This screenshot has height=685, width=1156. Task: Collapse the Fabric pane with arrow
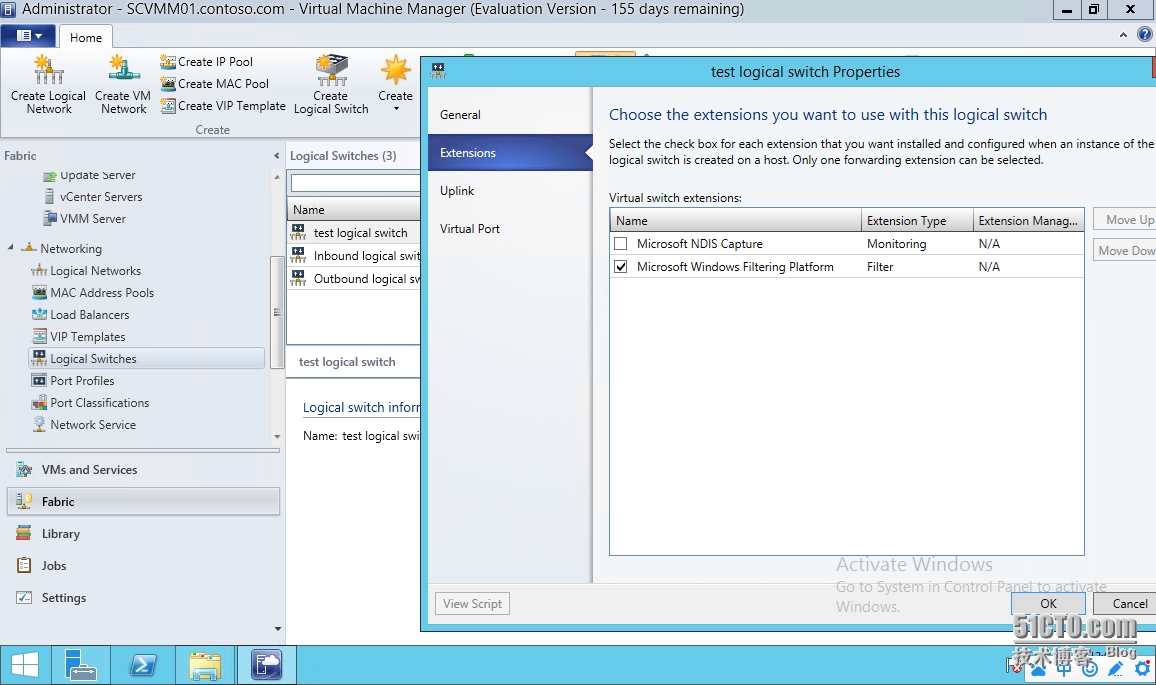[276, 156]
